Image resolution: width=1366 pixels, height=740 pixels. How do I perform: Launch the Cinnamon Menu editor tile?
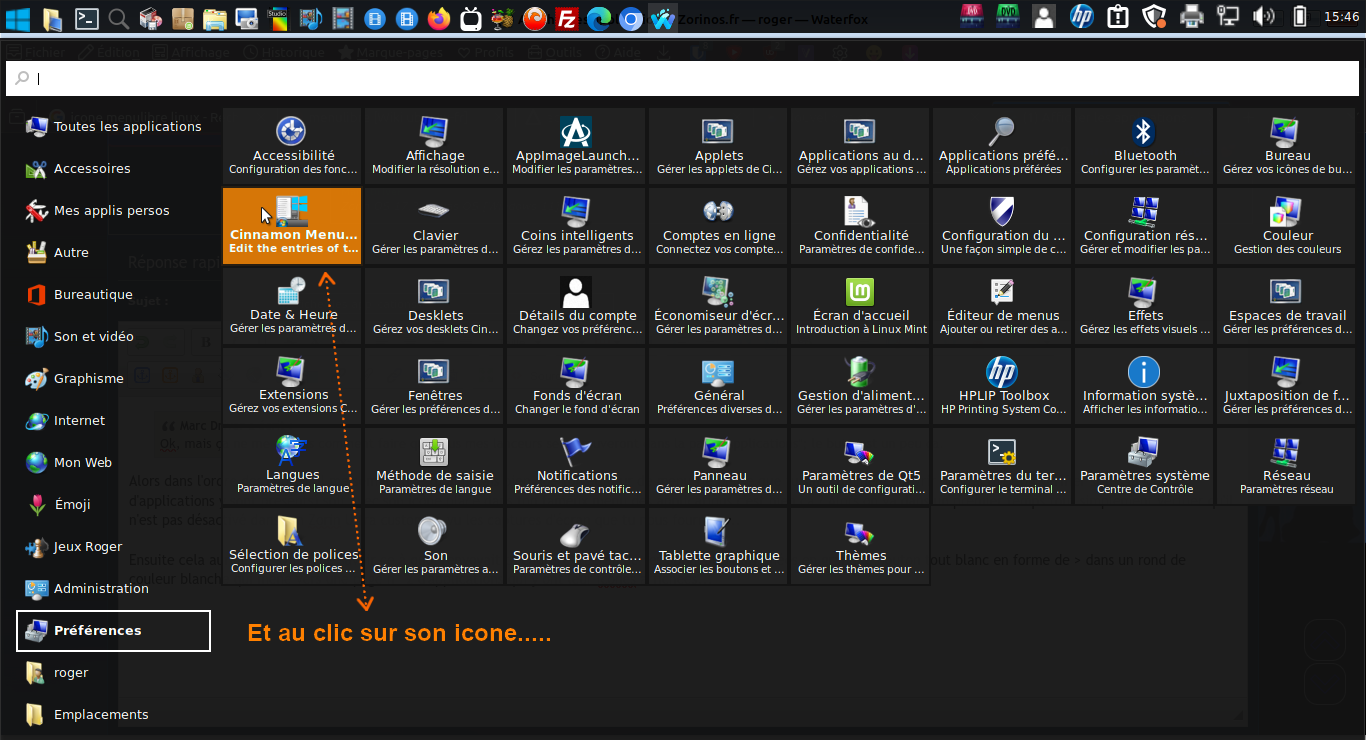292,225
